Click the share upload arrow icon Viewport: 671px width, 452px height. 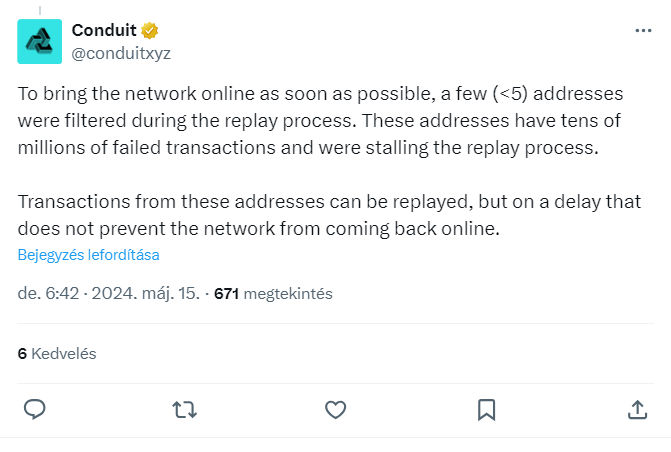(637, 410)
